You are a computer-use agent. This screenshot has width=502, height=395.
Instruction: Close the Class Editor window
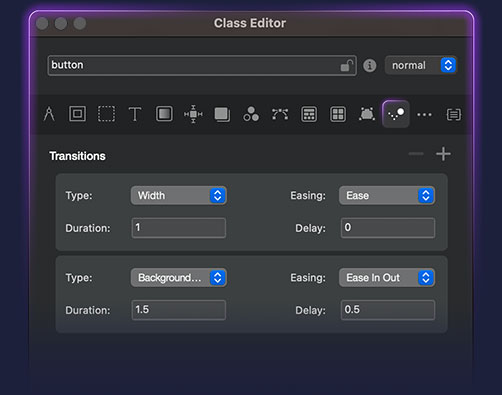click(x=42, y=24)
